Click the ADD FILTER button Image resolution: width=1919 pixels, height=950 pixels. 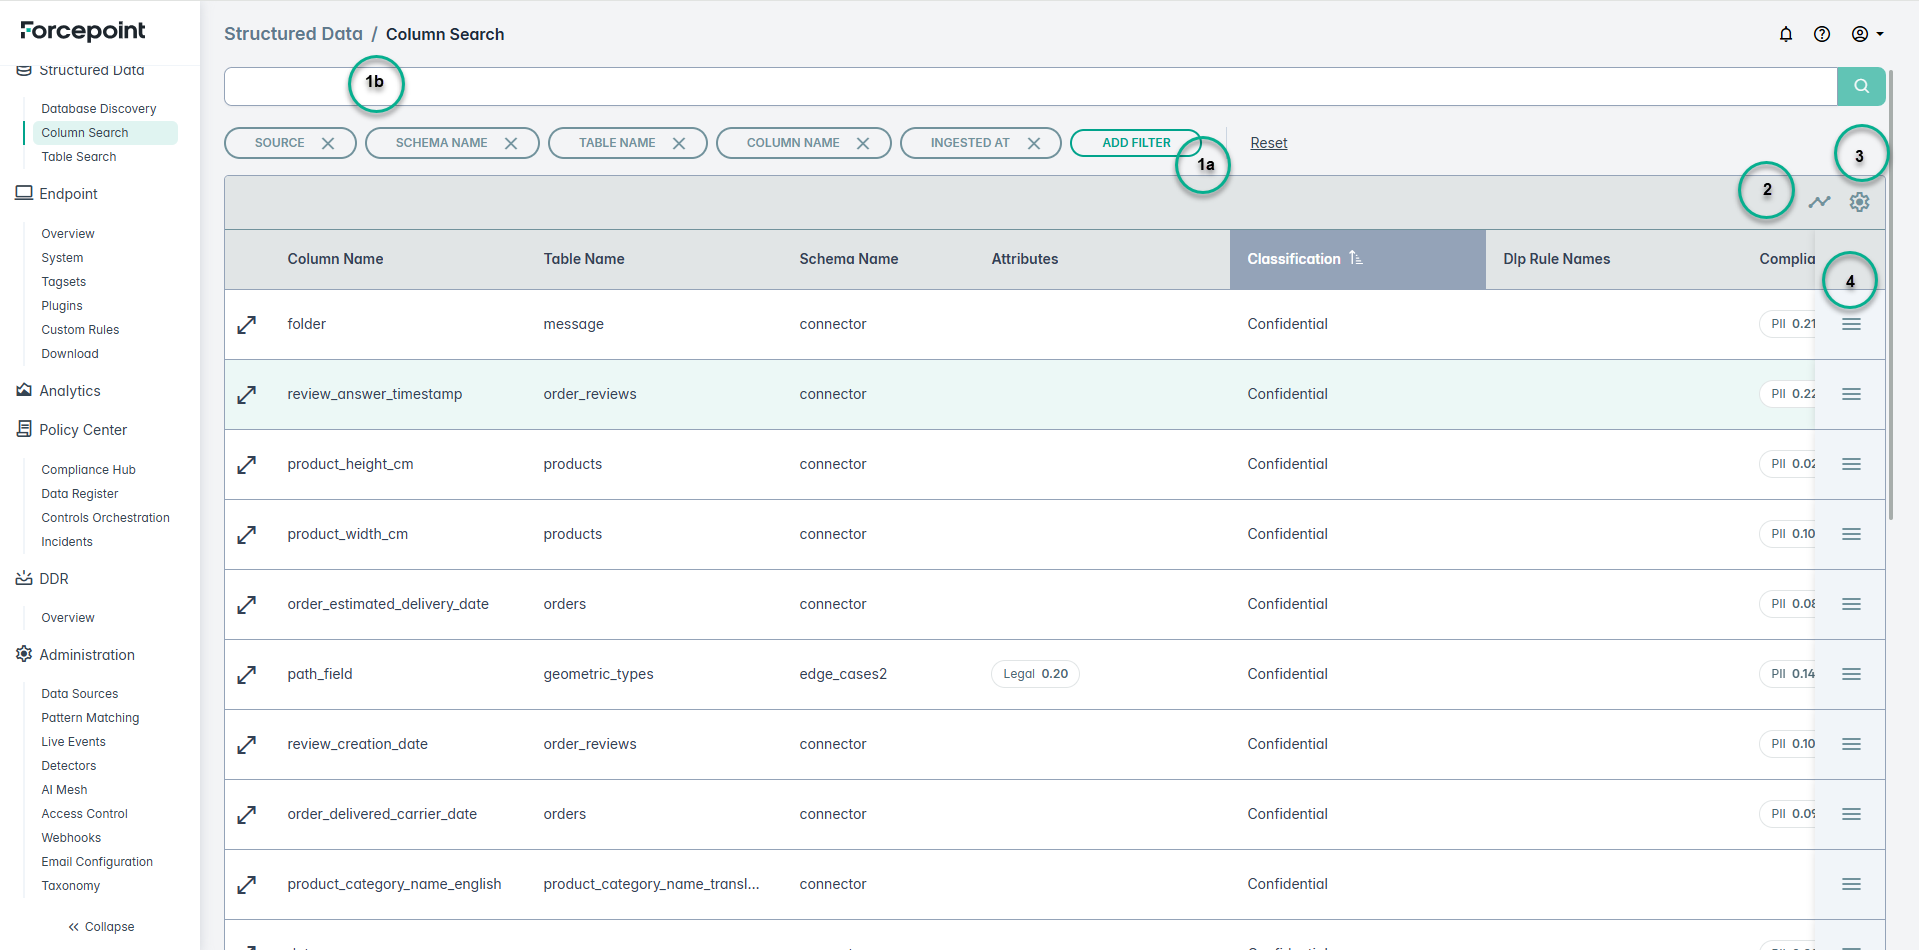(1135, 143)
